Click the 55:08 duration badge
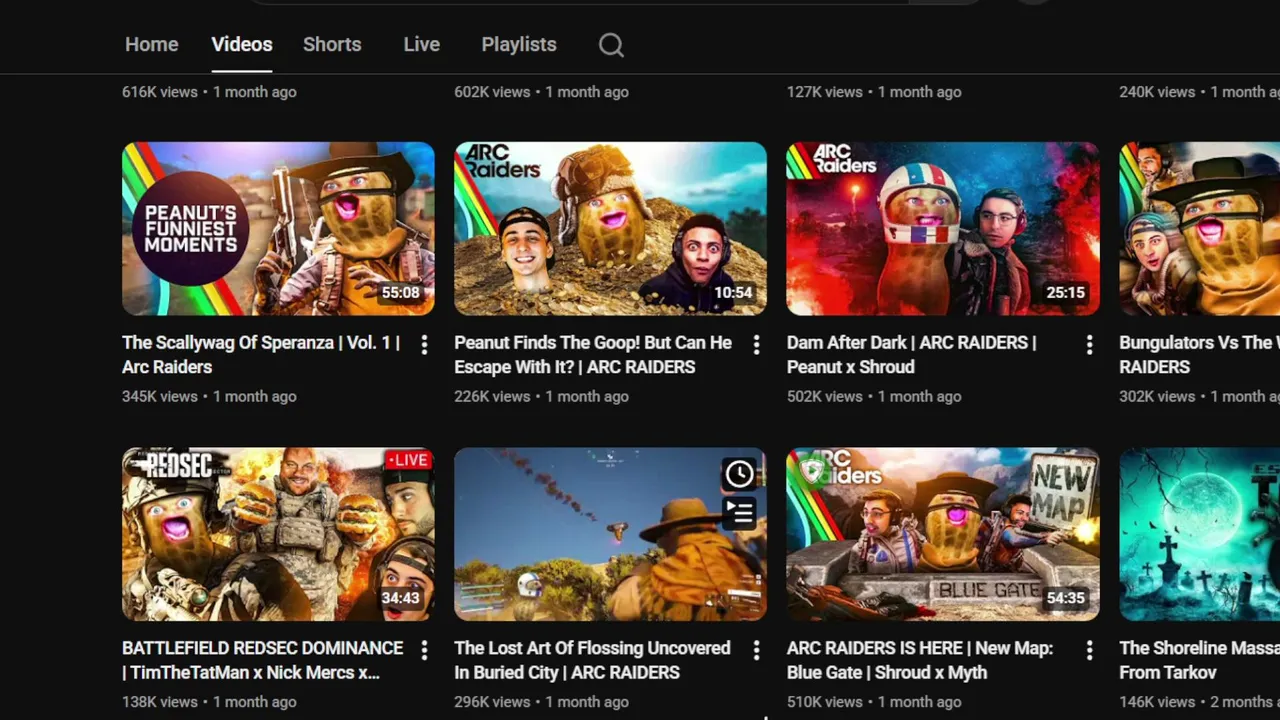Viewport: 1280px width, 720px height. (400, 293)
